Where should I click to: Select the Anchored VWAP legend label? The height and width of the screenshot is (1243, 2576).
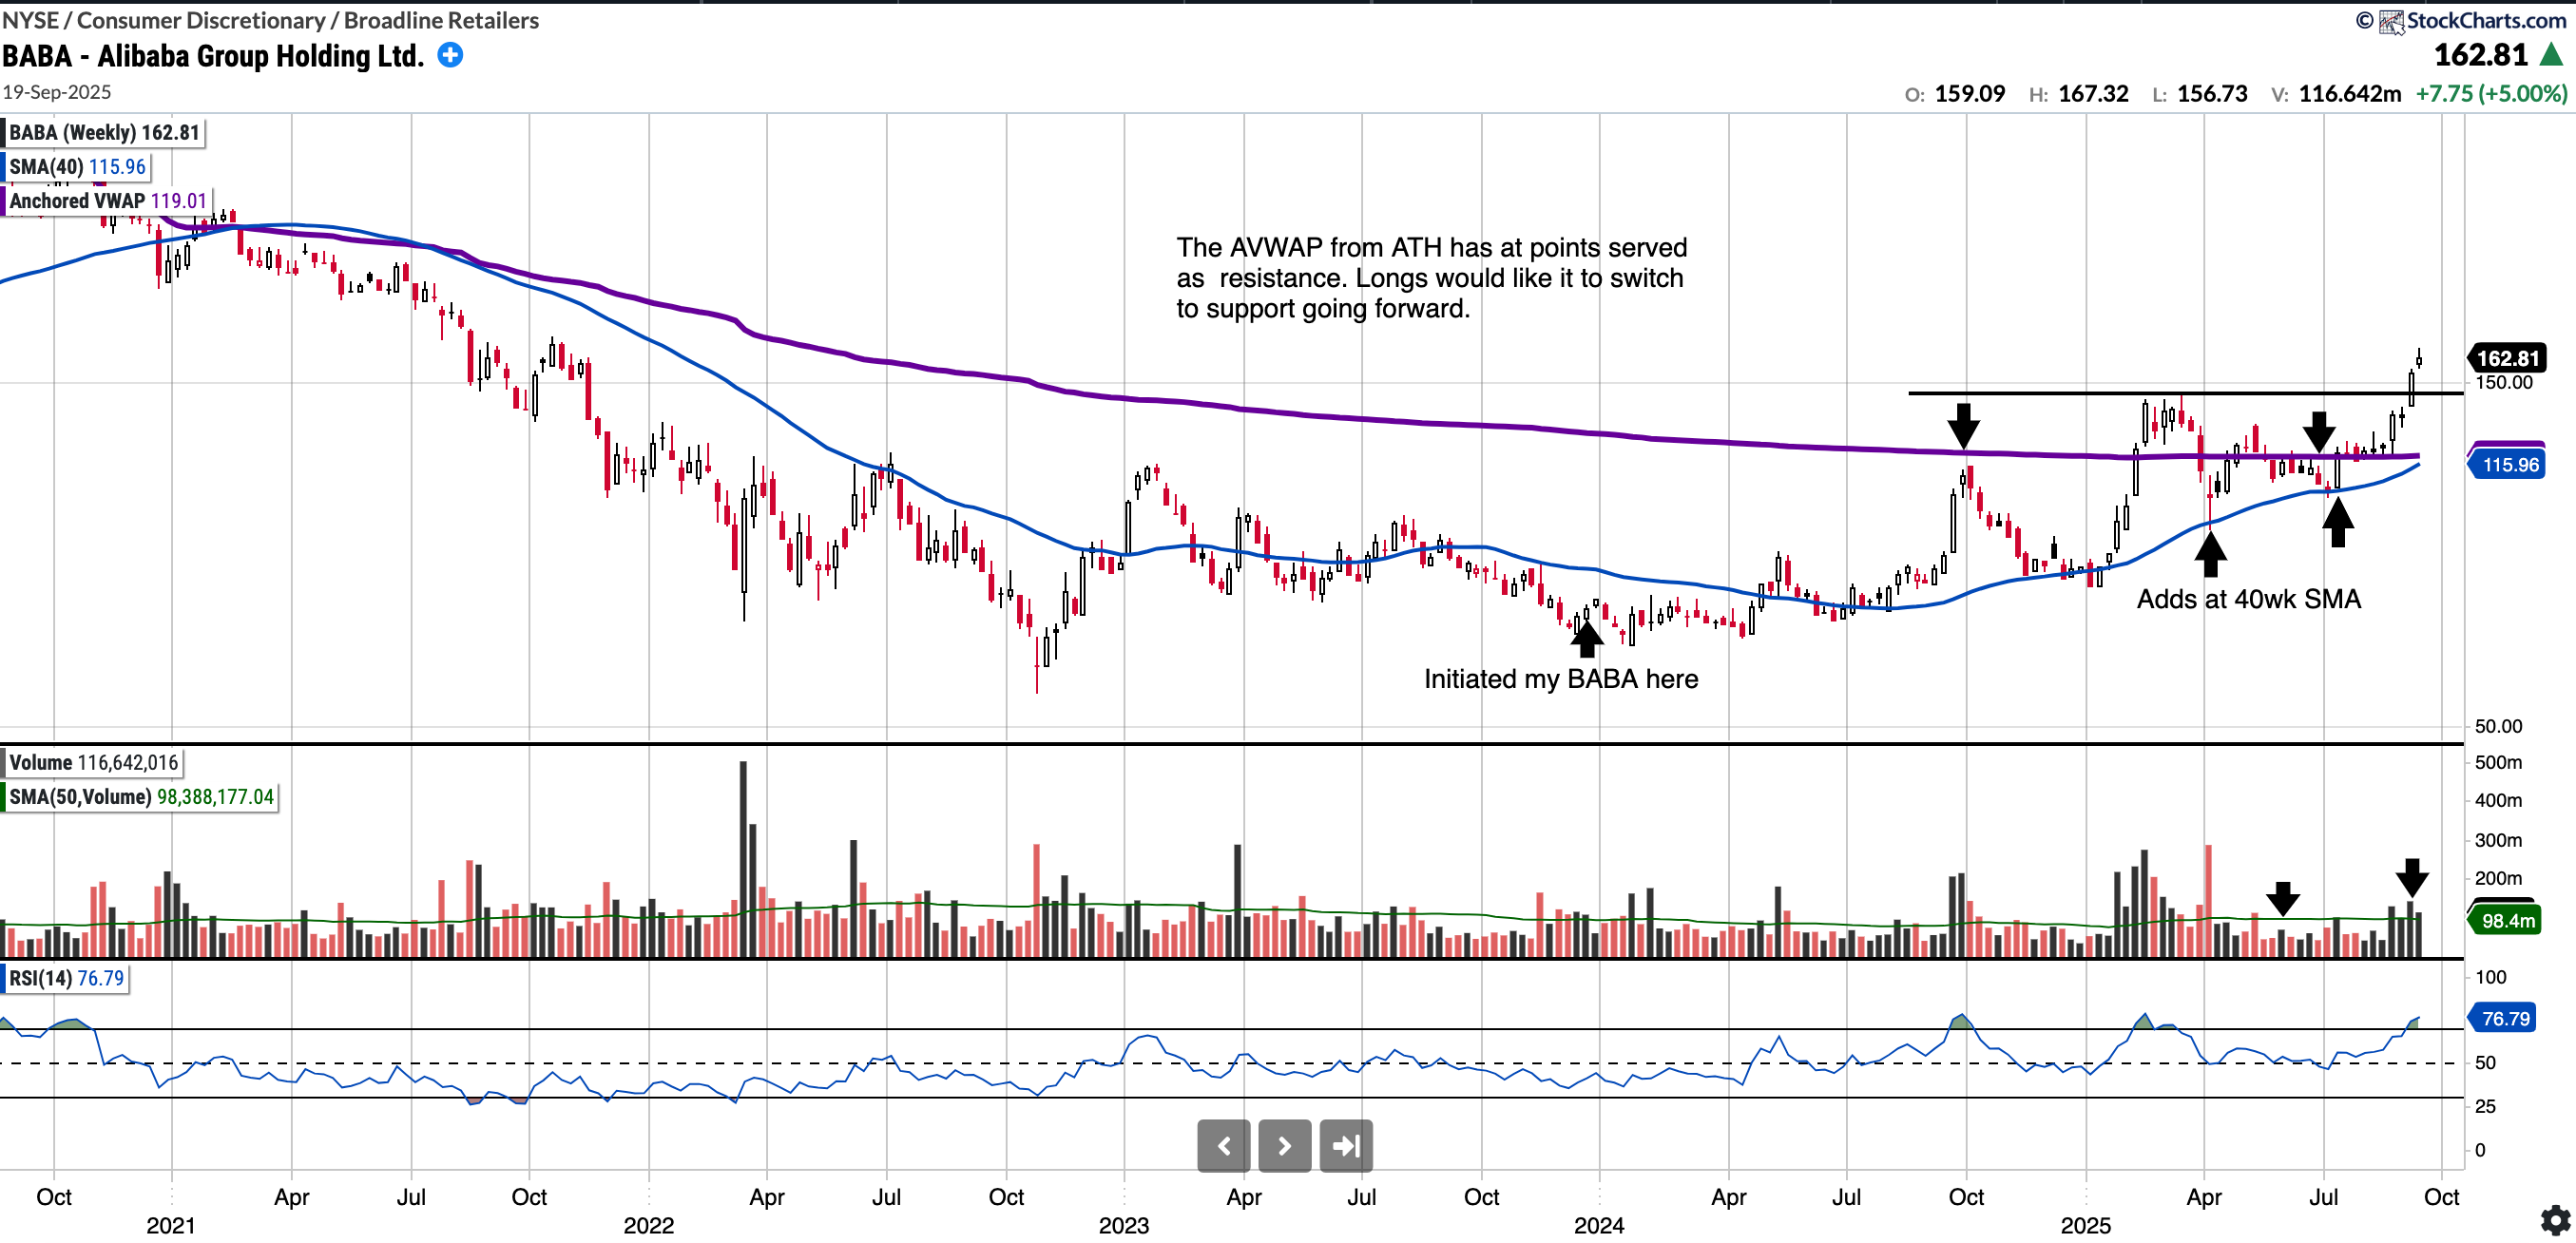108,200
